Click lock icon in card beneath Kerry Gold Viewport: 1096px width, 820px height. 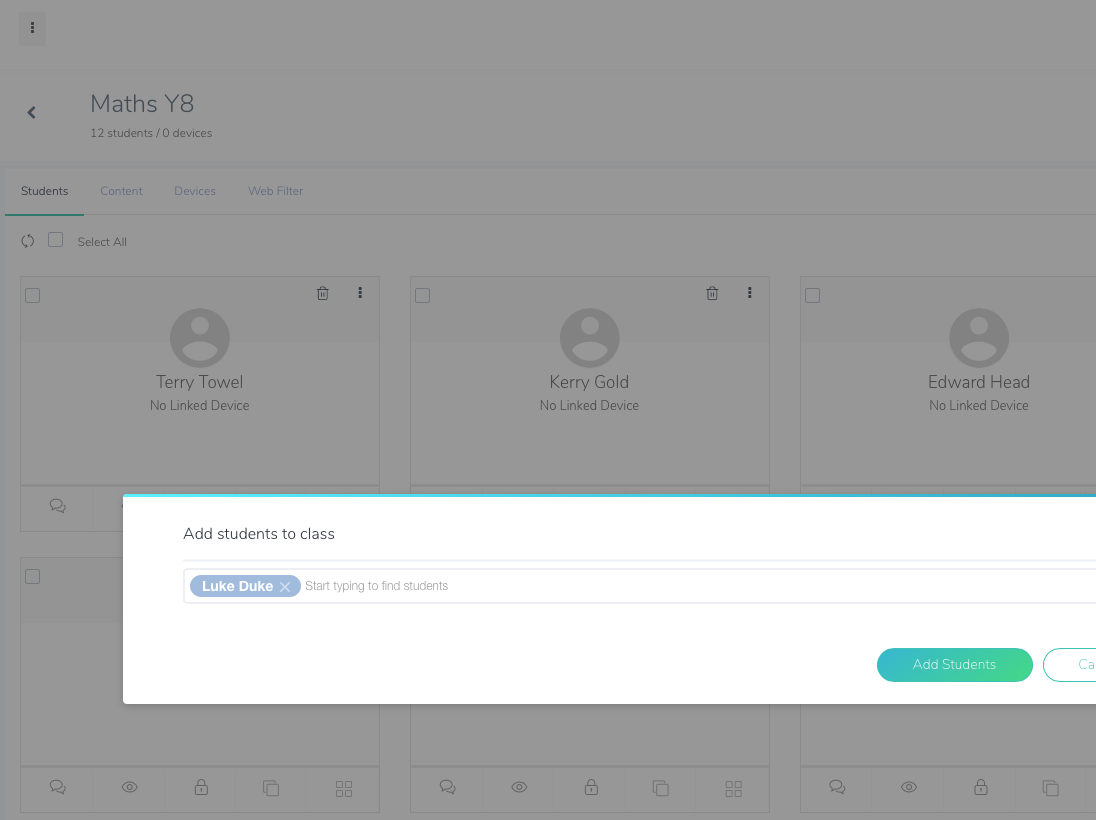[x=591, y=787]
